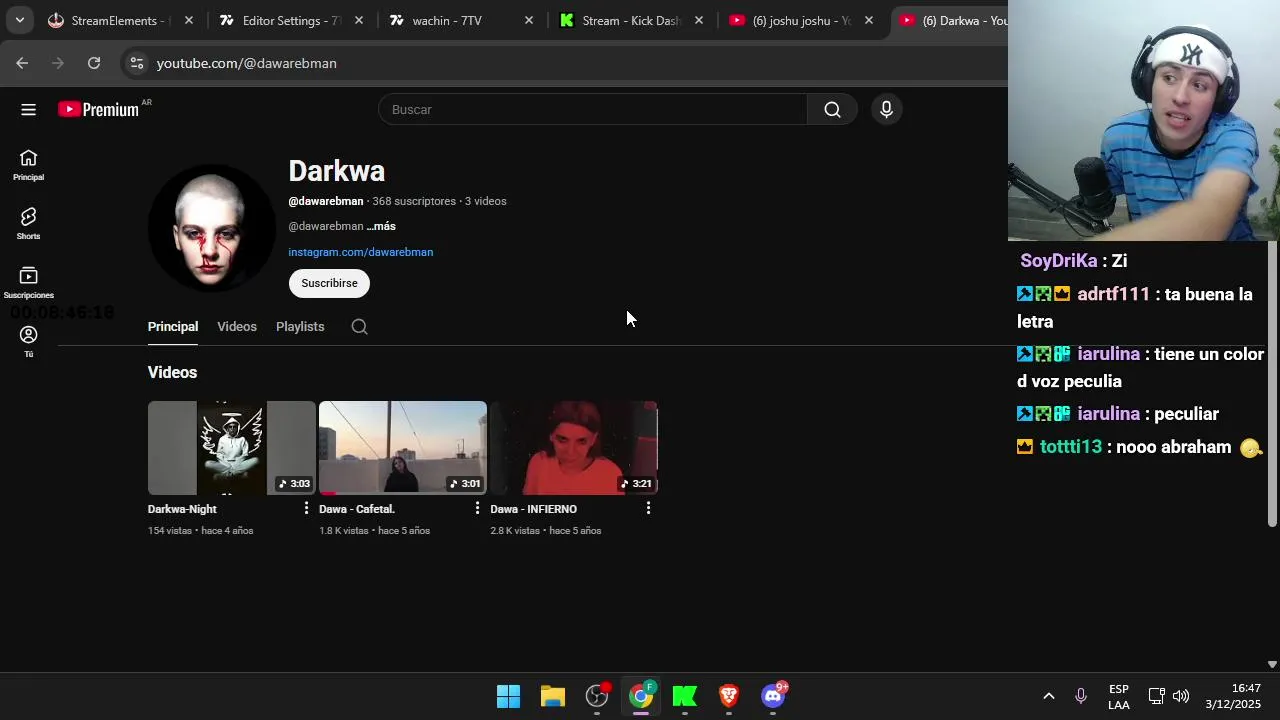Switch to Stream - Kick Dashboard tab
The image size is (1280, 720).
(630, 20)
